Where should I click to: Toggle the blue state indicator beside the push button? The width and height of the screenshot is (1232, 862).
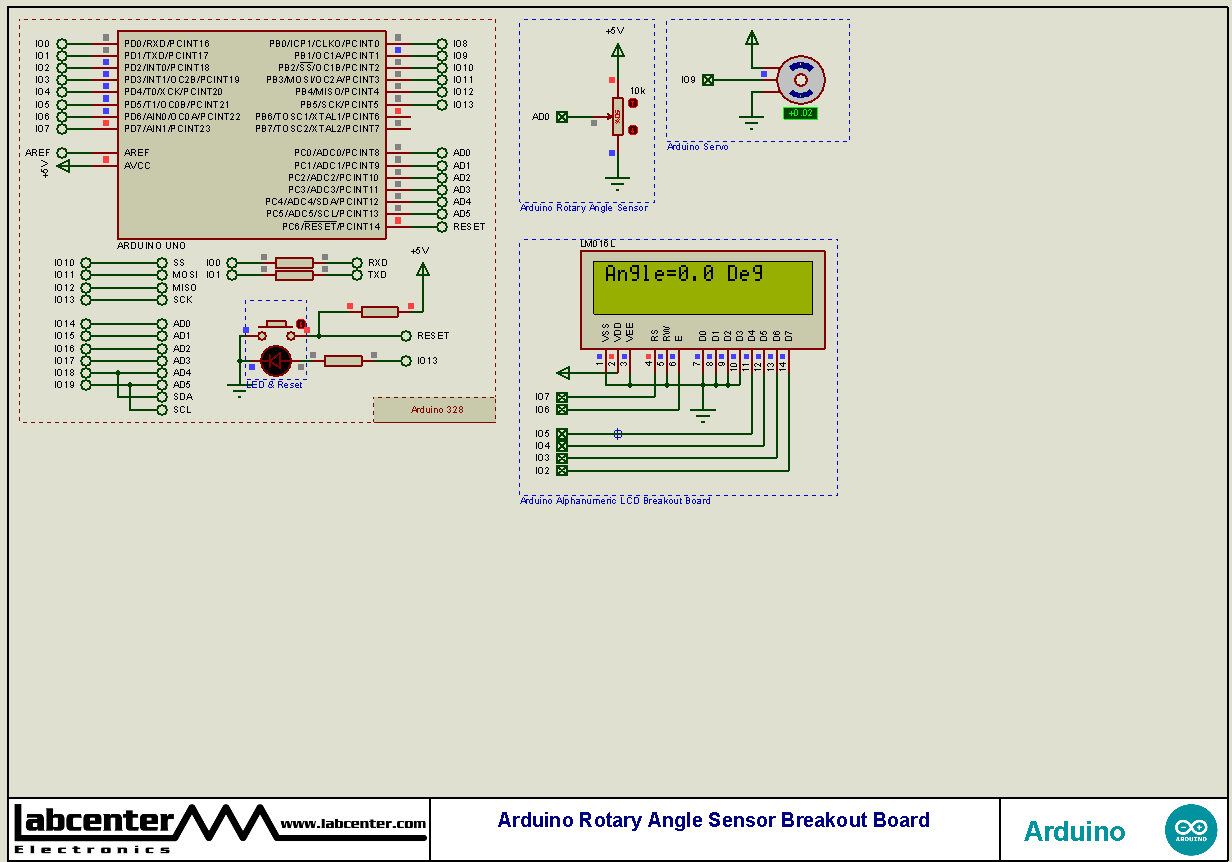246,329
